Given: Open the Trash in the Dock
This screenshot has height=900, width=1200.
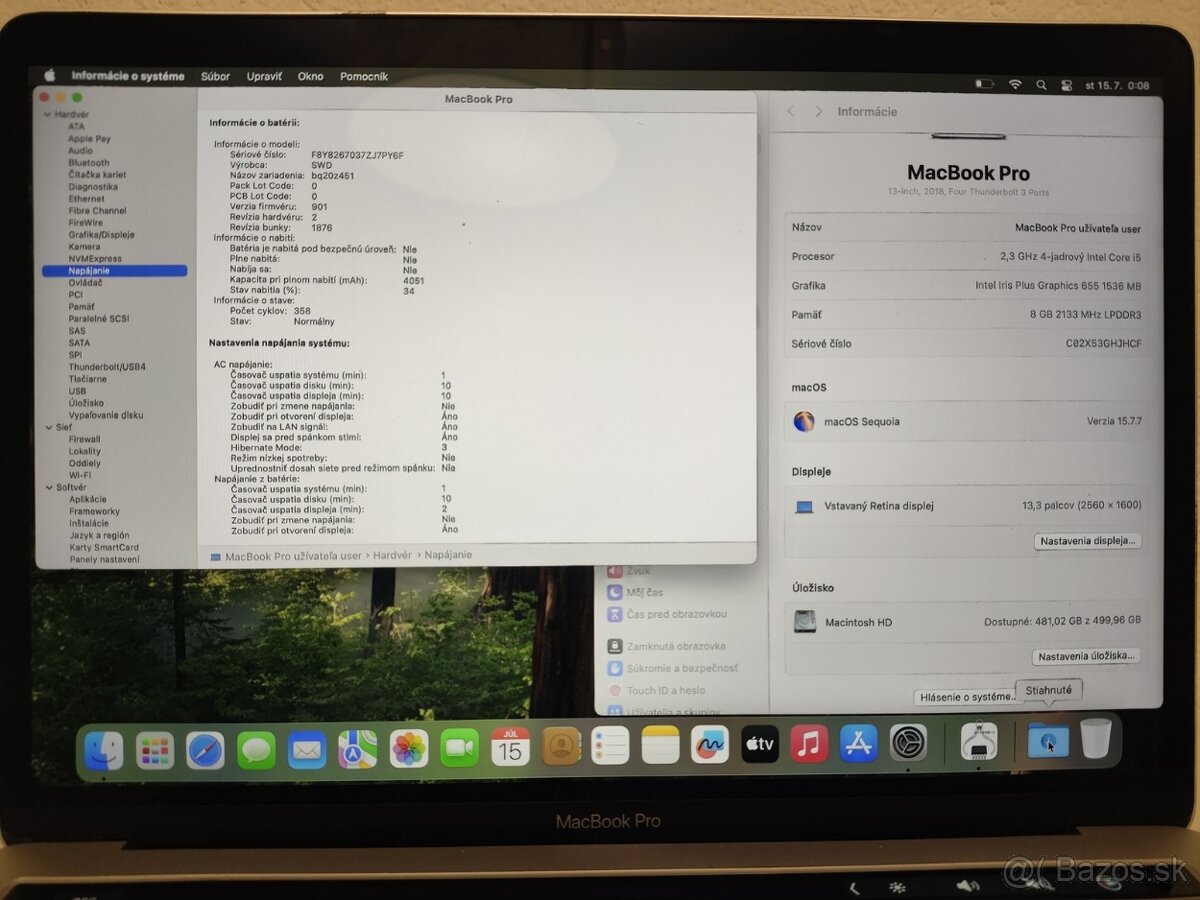Looking at the screenshot, I should (x=1096, y=738).
